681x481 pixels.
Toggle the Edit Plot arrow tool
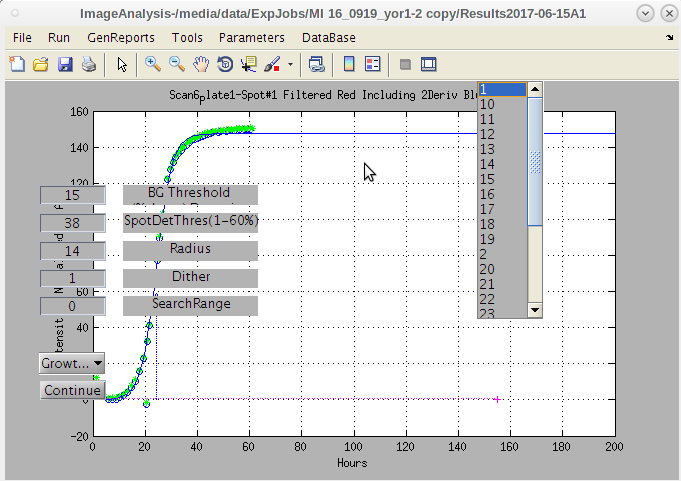[x=122, y=64]
